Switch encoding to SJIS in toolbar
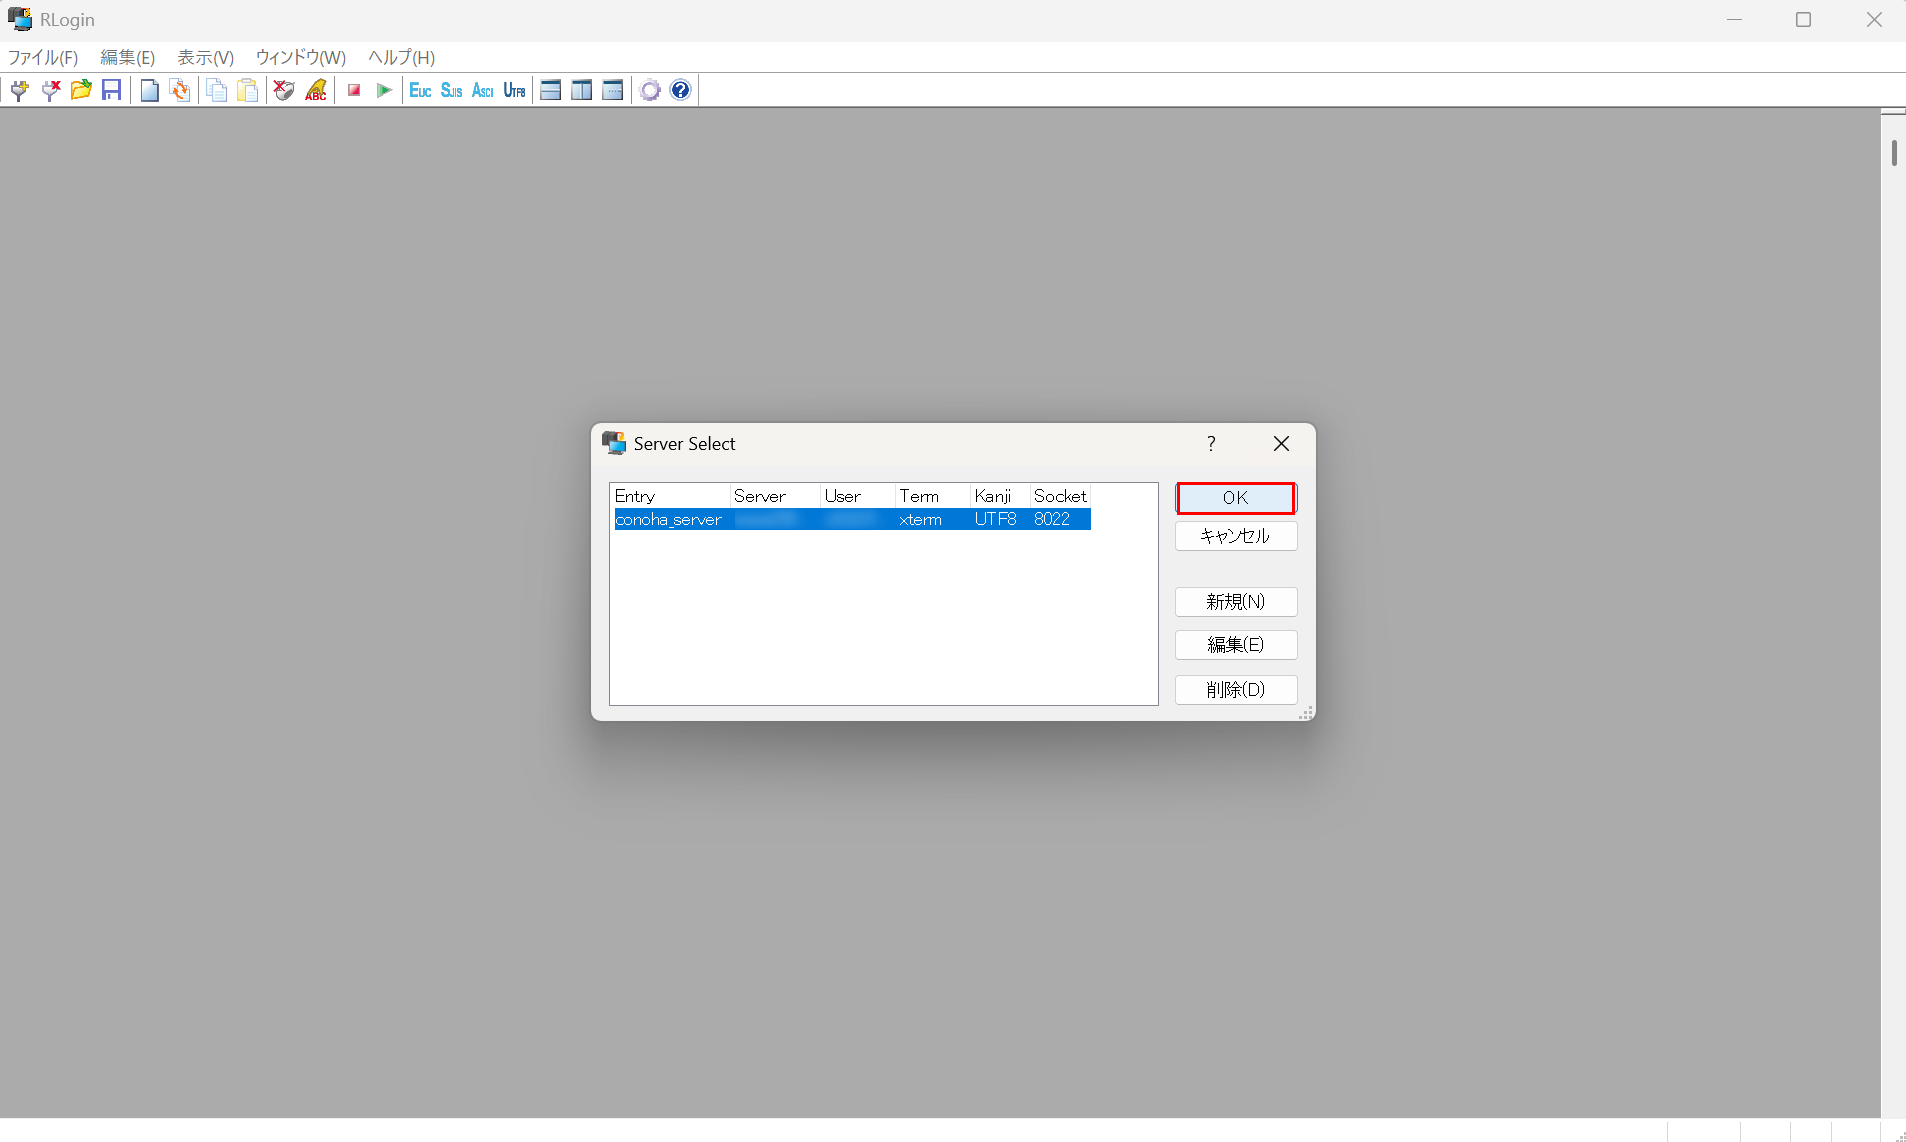The height and width of the screenshot is (1142, 1906). (451, 90)
